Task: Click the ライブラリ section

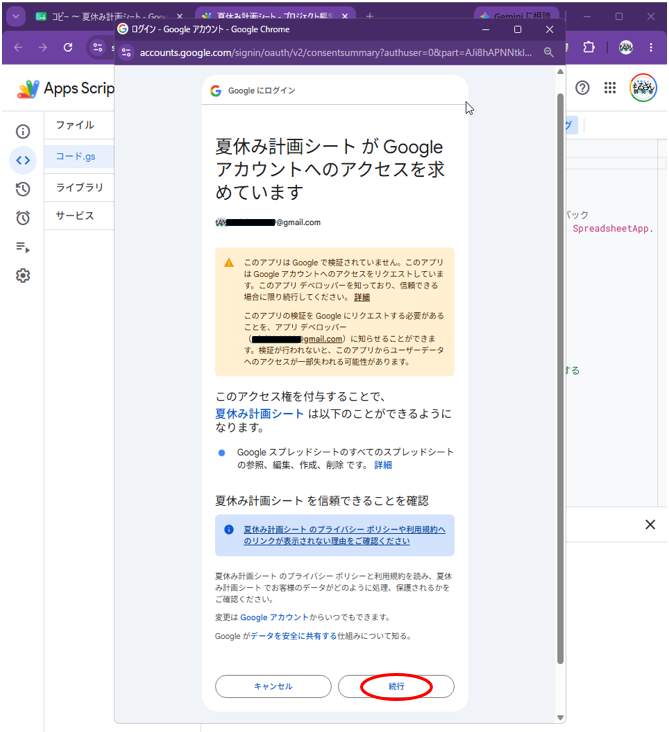Action: coord(79,187)
